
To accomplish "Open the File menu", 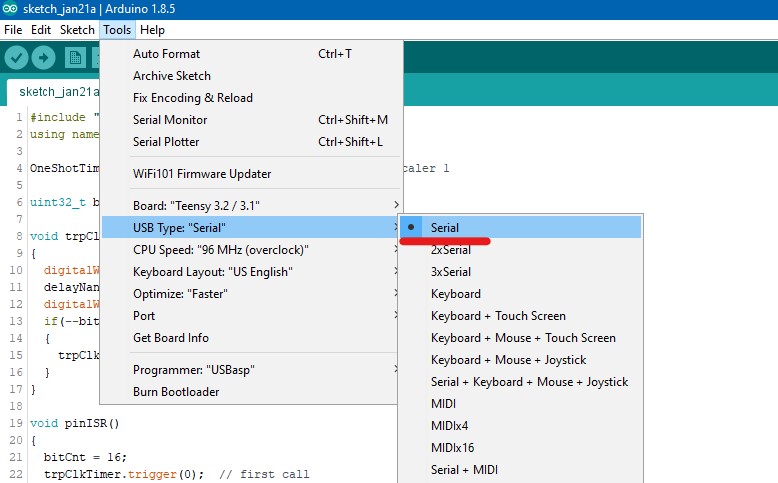I will tap(13, 30).
